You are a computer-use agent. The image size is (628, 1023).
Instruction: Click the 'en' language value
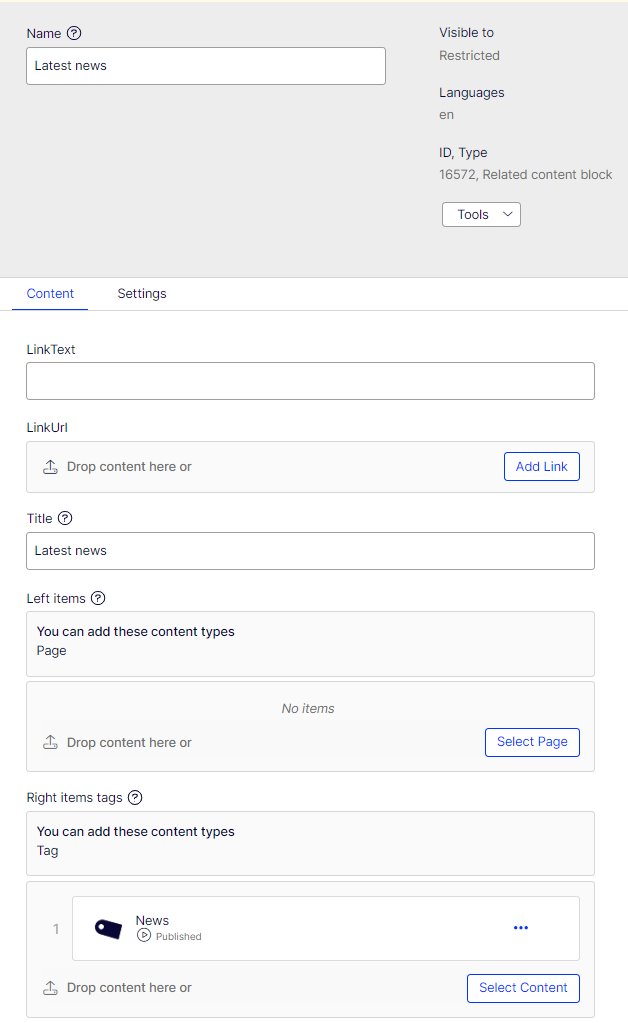tap(446, 115)
